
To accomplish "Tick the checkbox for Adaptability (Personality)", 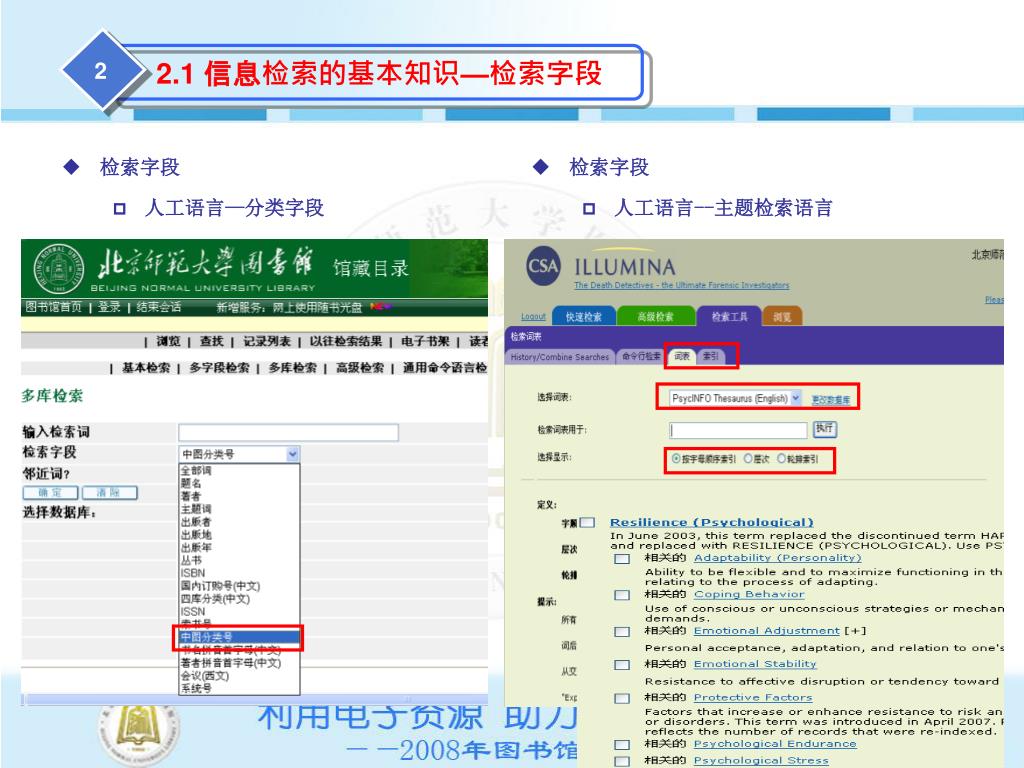I will pyautogui.click(x=622, y=558).
